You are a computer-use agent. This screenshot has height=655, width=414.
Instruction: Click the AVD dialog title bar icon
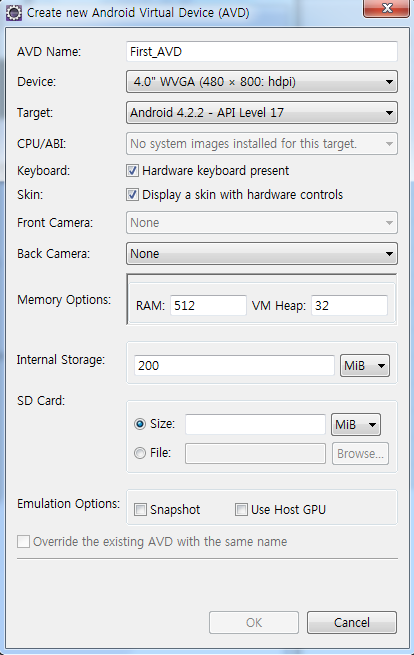(x=14, y=13)
